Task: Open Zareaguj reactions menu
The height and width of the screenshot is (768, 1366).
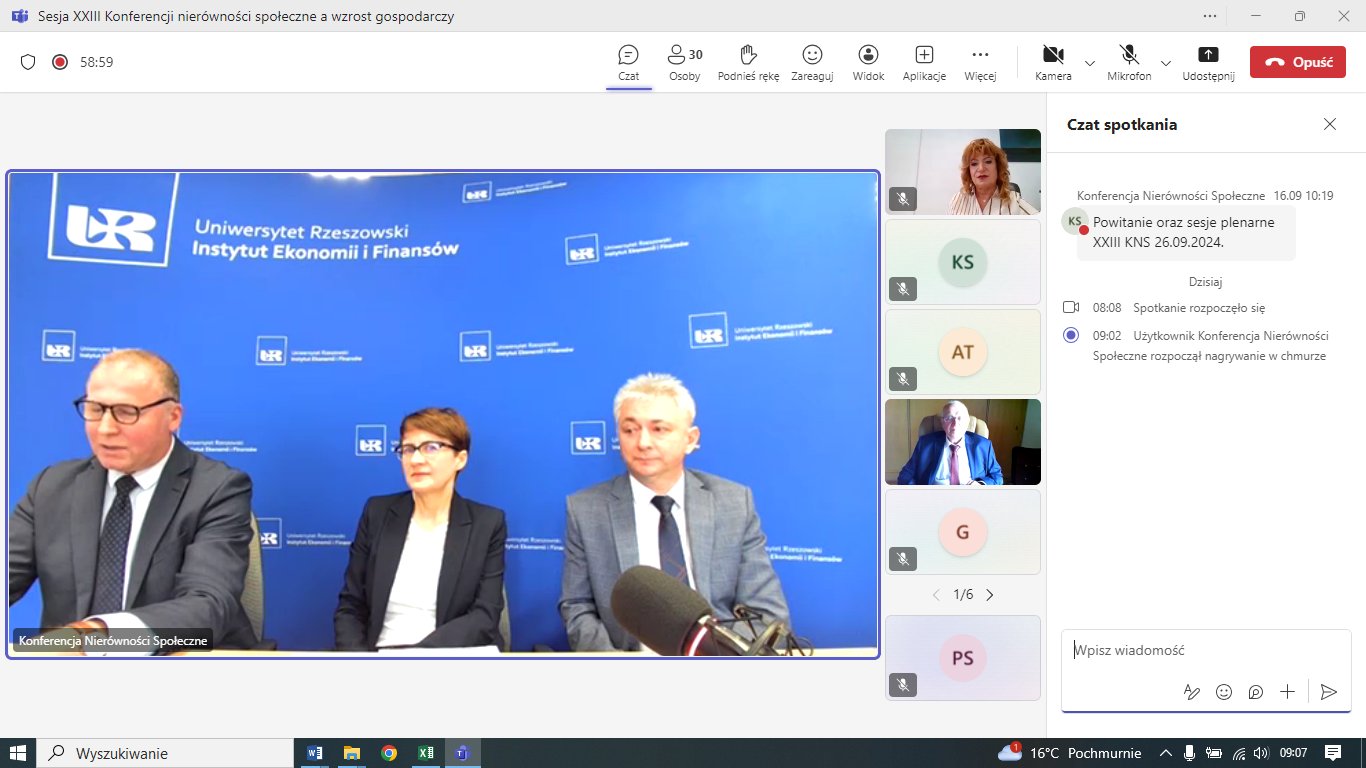Action: (x=812, y=62)
